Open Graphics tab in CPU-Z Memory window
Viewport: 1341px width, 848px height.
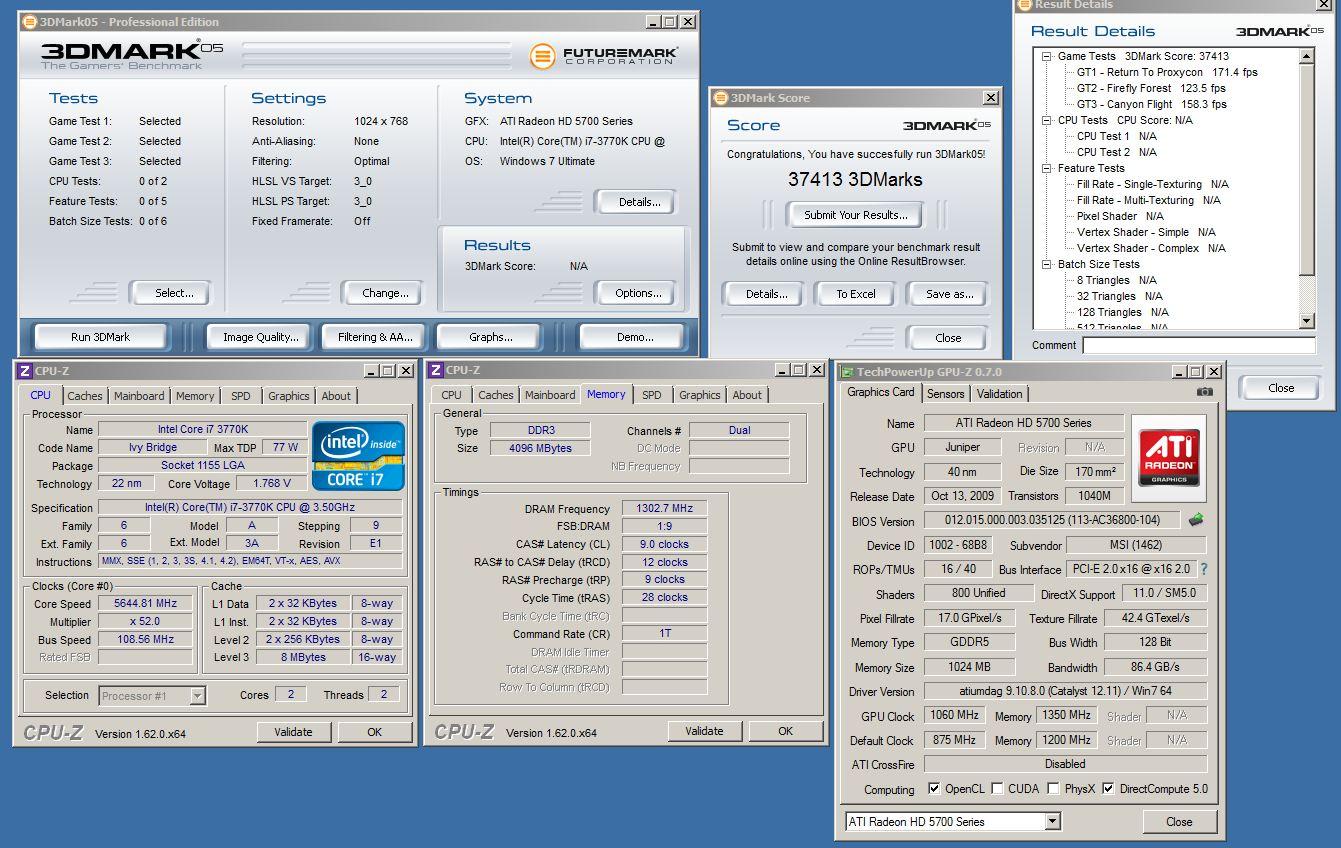tap(700, 395)
